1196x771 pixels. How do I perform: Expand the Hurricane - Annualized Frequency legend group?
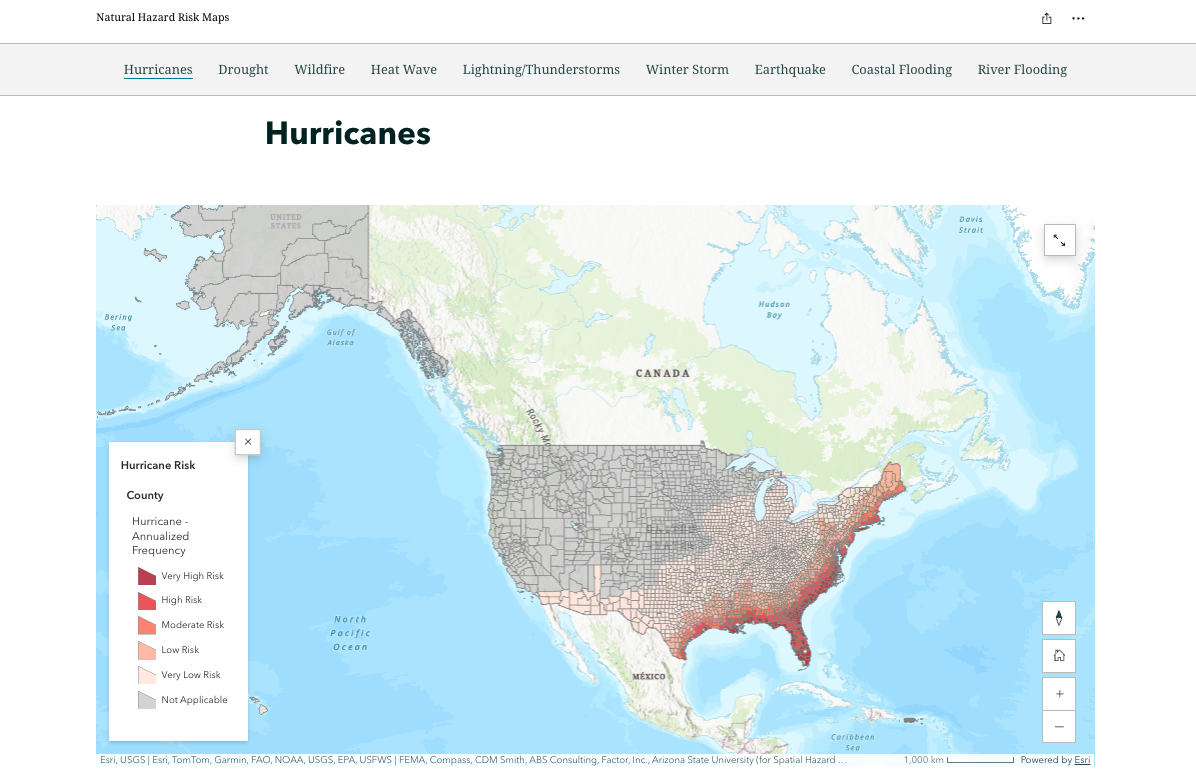[160, 536]
